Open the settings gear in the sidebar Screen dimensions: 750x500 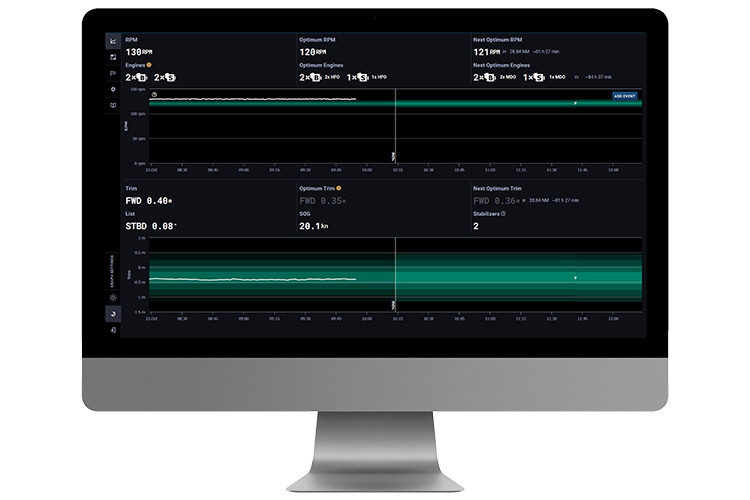point(113,89)
